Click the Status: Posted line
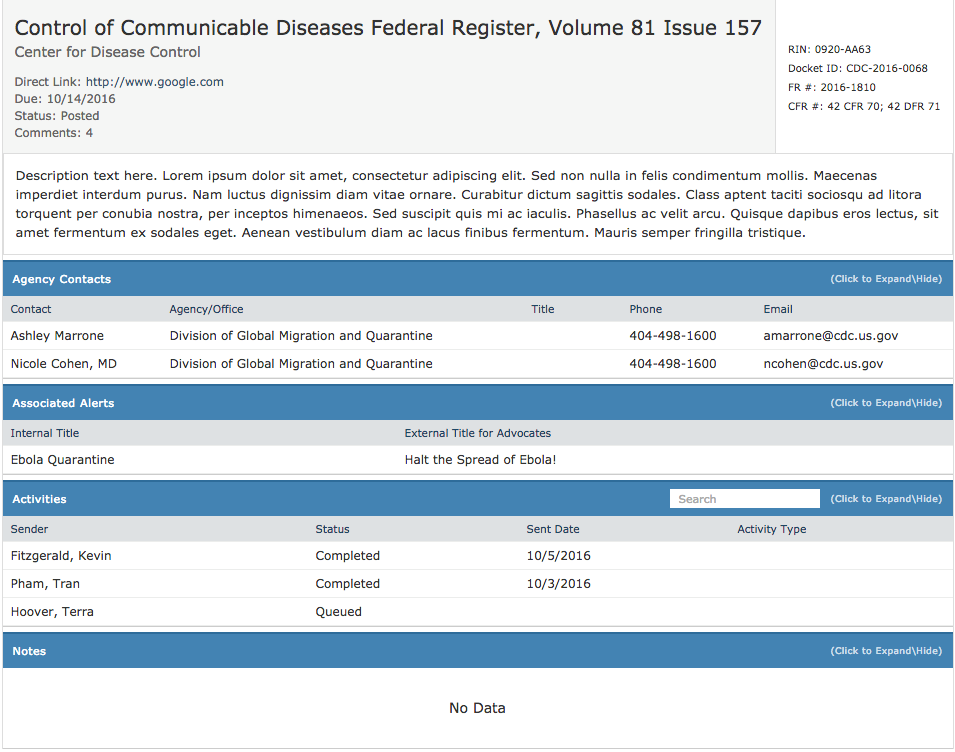 (x=57, y=116)
